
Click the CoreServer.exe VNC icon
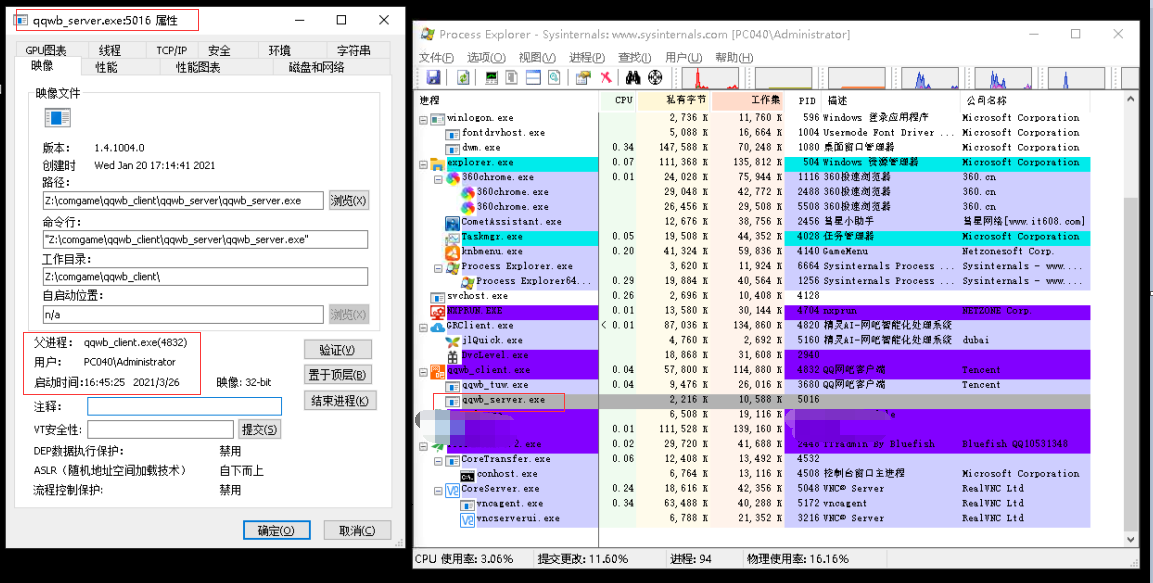point(453,489)
